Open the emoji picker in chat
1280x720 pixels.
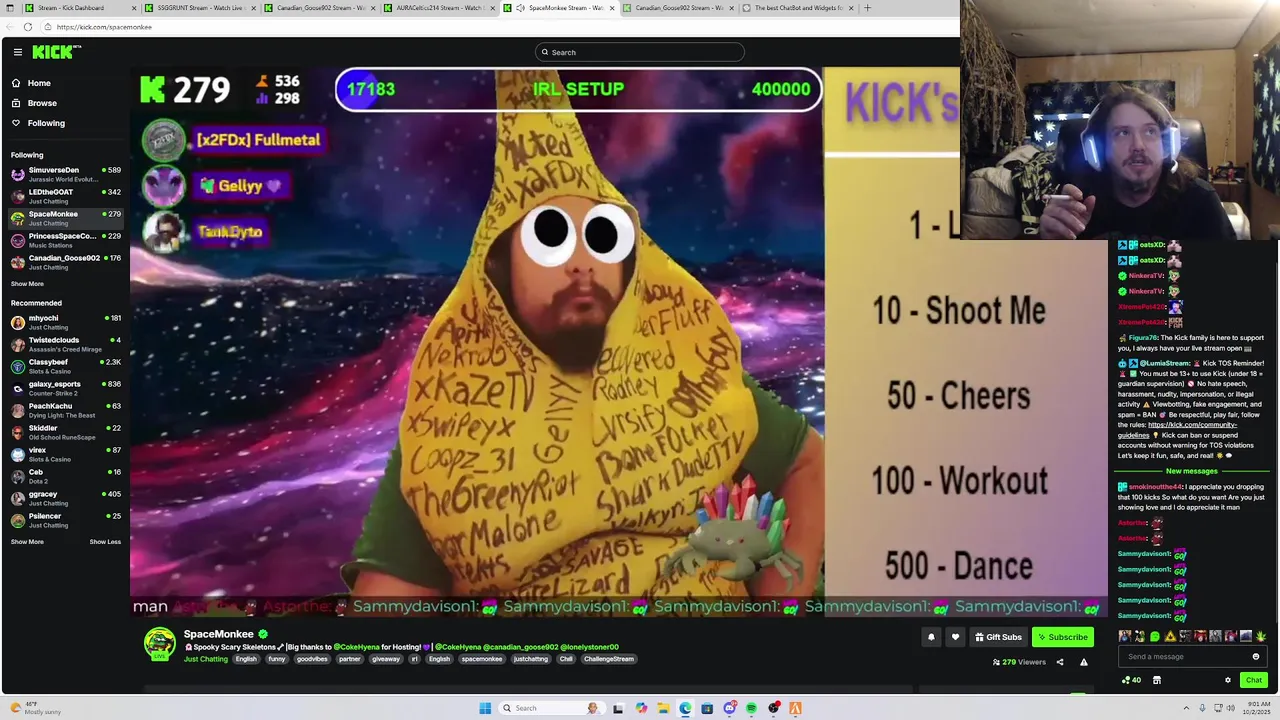point(1256,657)
